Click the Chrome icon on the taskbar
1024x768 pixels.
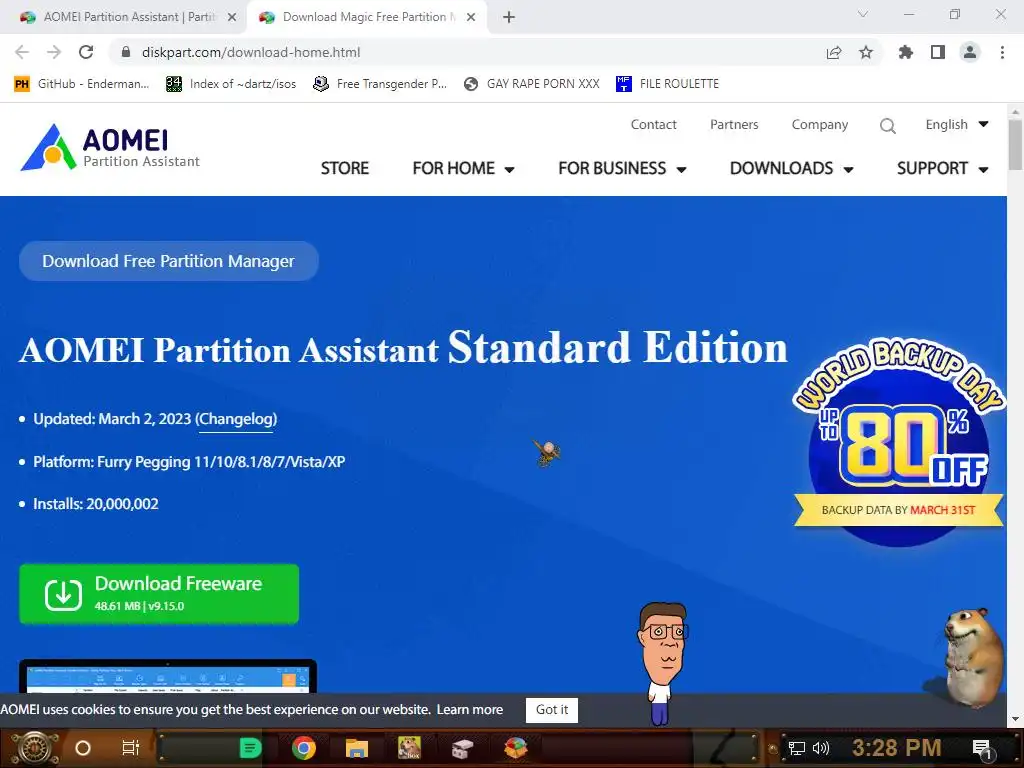(x=304, y=748)
